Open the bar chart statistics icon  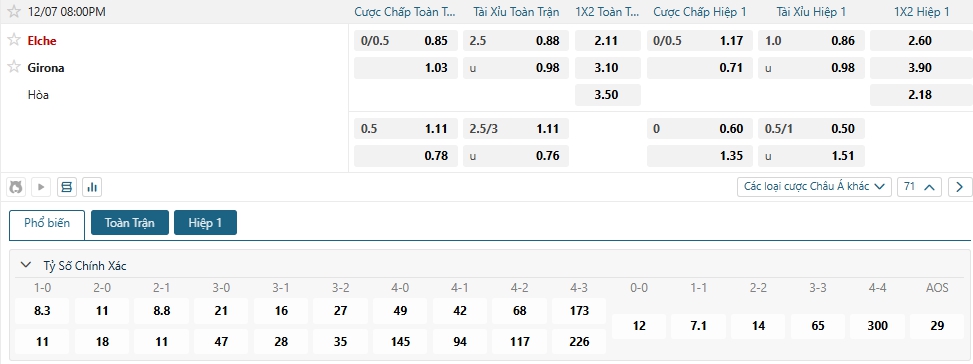tap(92, 187)
